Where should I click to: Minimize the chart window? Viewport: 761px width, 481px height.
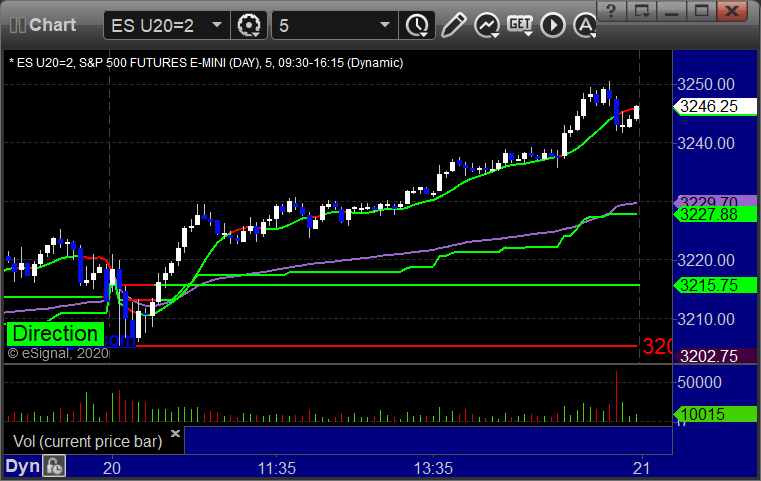tap(672, 11)
